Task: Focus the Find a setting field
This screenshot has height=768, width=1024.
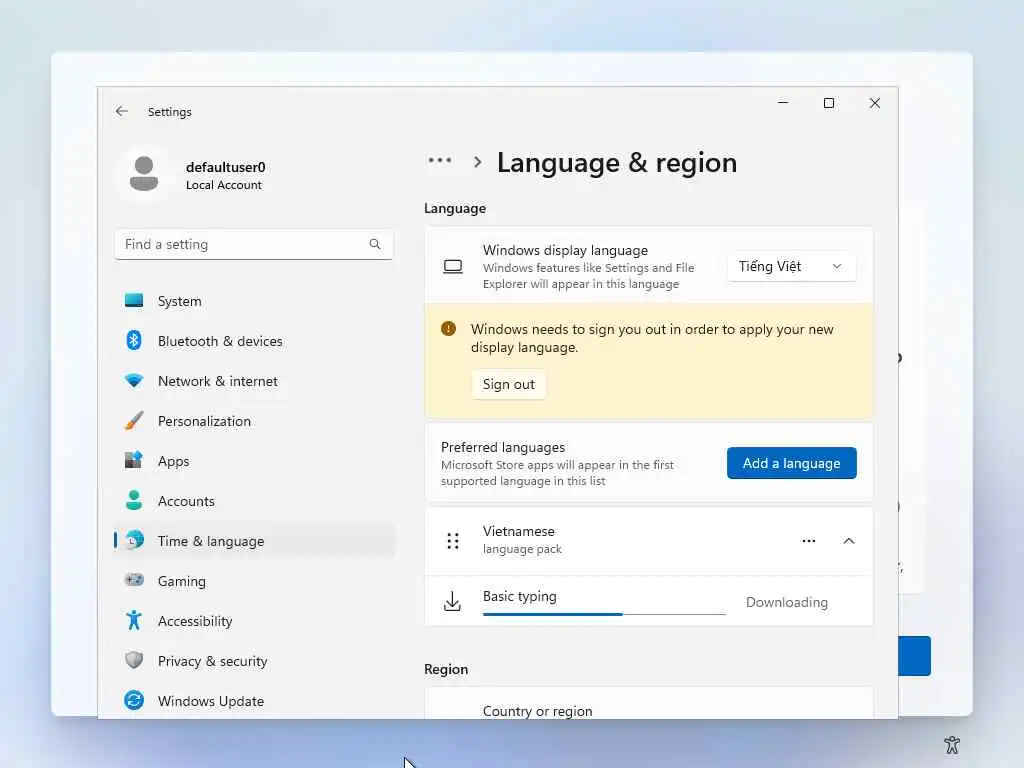Action: coord(253,244)
